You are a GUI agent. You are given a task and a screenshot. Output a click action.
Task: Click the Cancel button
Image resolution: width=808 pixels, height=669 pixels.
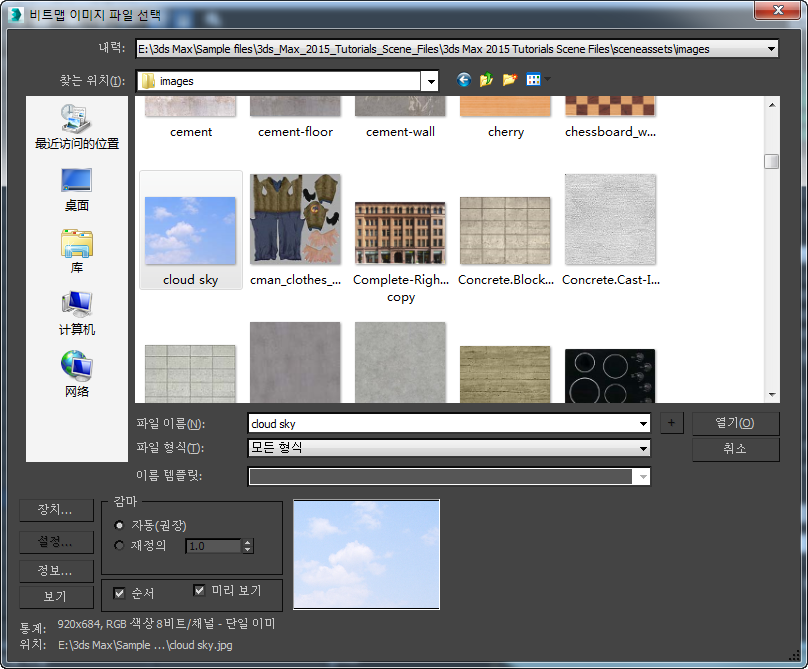(x=735, y=449)
